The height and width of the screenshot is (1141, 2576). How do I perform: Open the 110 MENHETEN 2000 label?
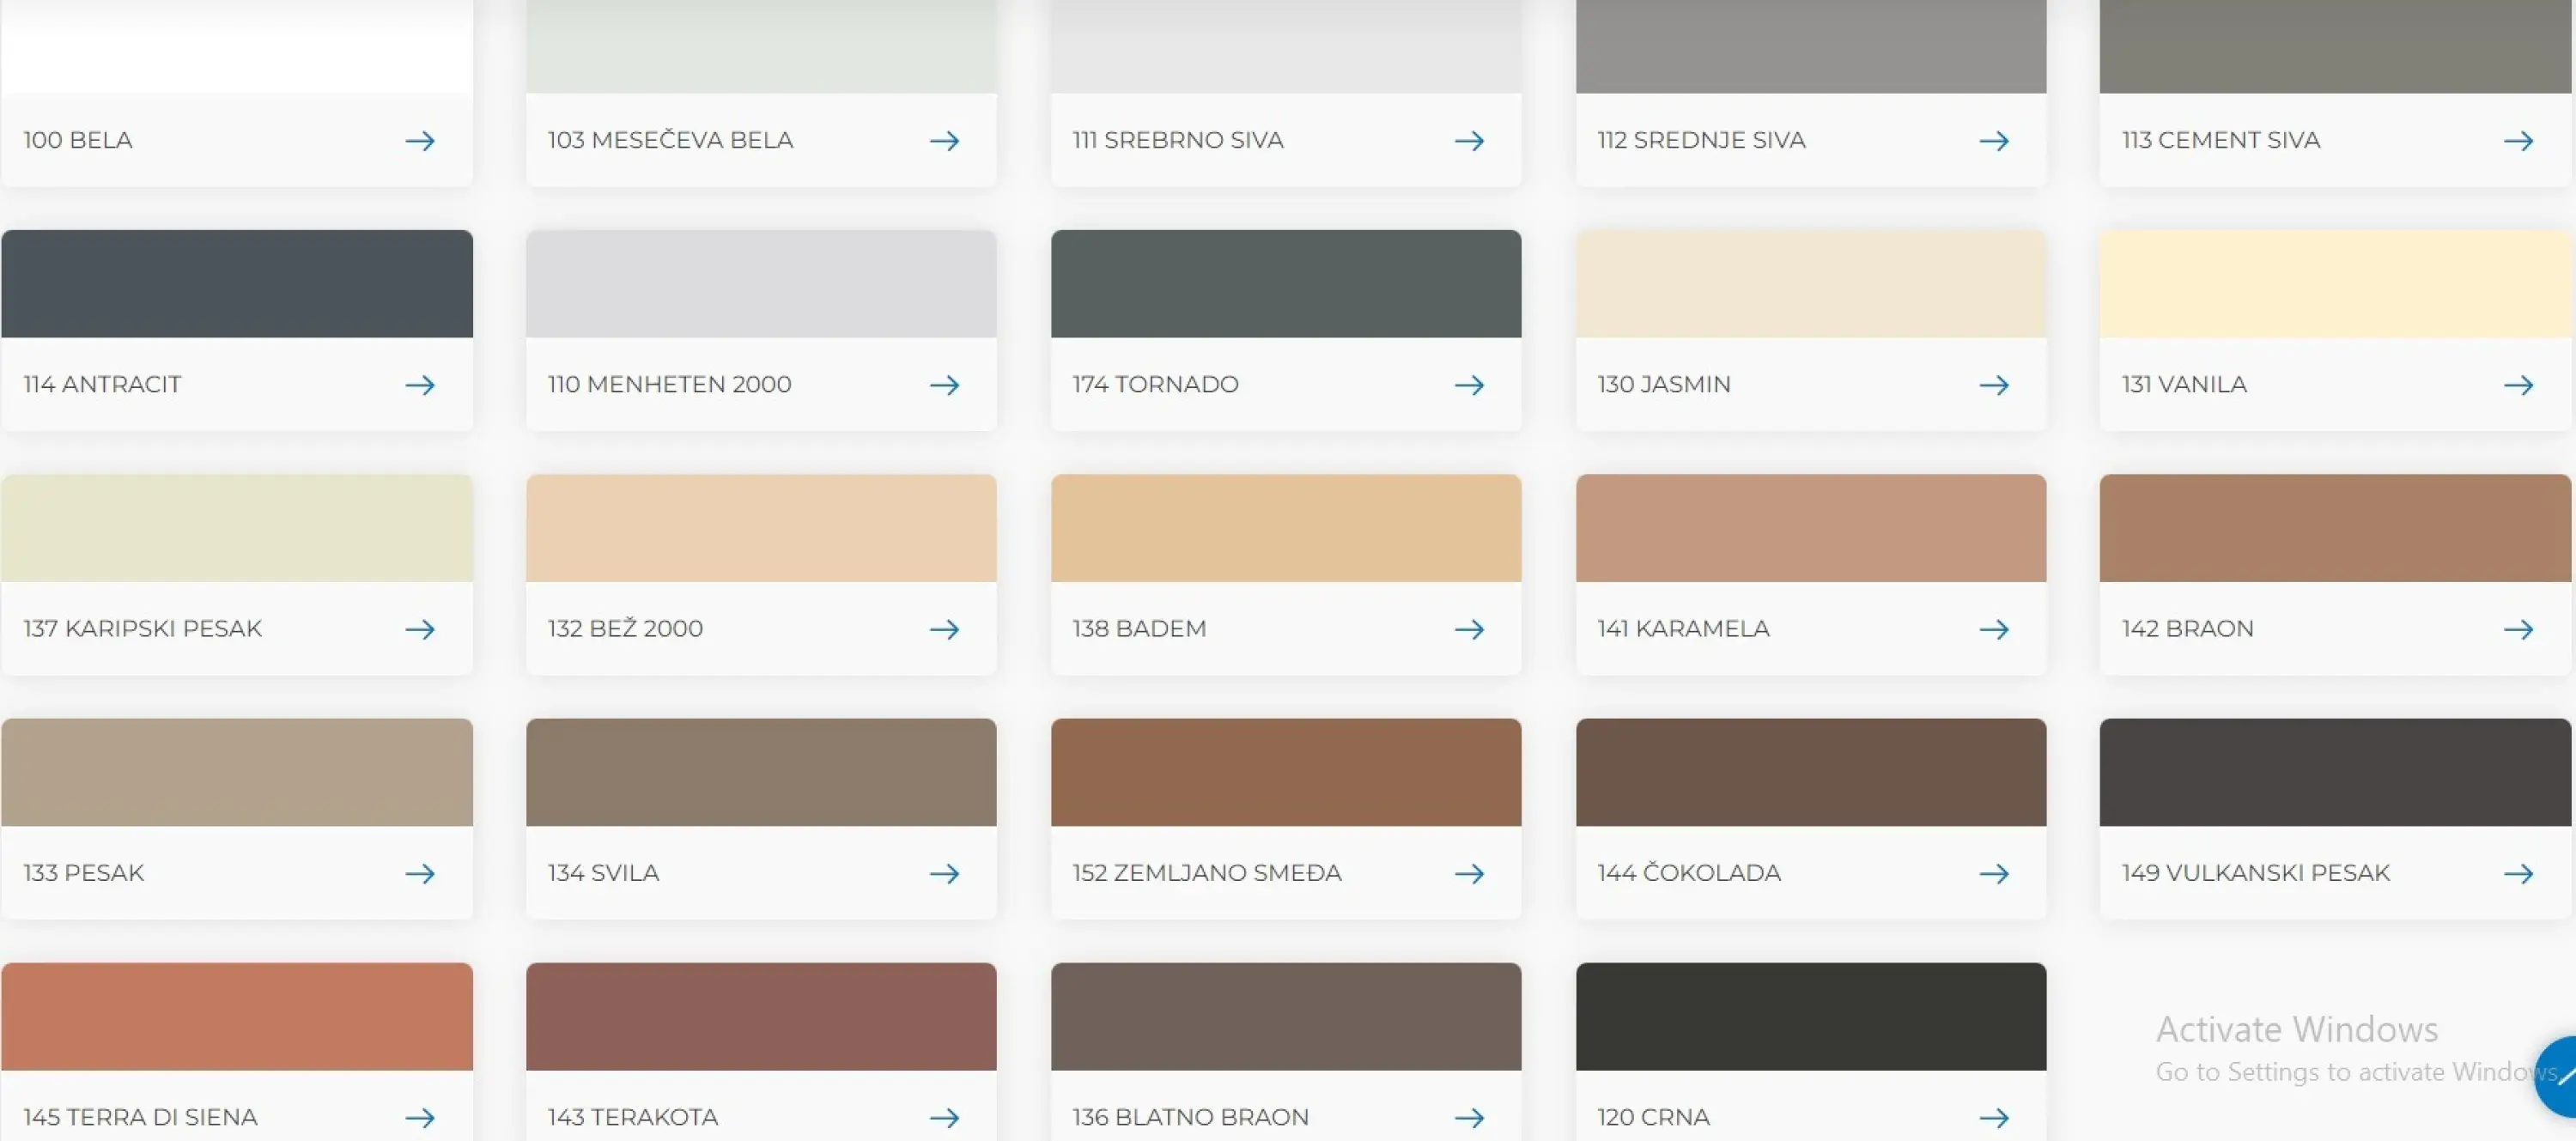tap(669, 384)
